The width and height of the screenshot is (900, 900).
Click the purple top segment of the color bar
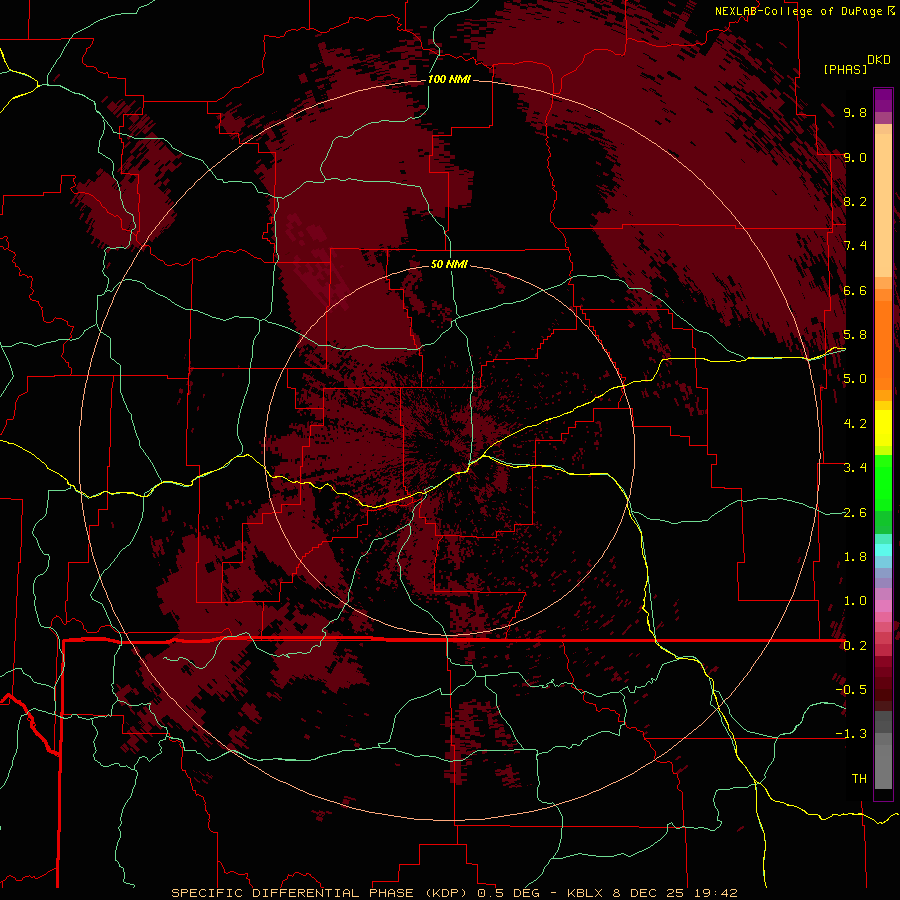[x=883, y=100]
